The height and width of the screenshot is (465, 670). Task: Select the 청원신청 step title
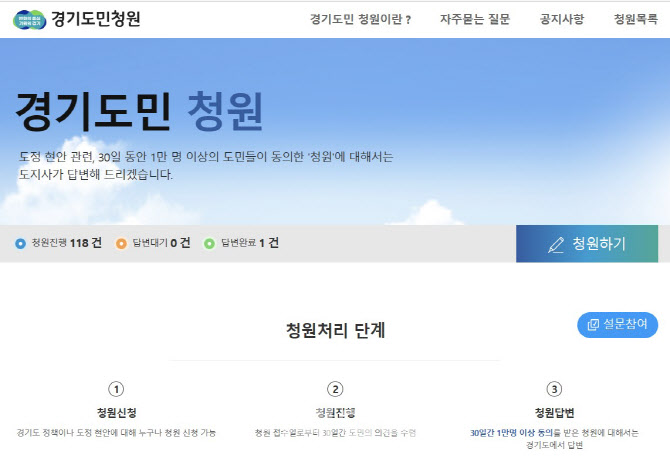(x=116, y=413)
